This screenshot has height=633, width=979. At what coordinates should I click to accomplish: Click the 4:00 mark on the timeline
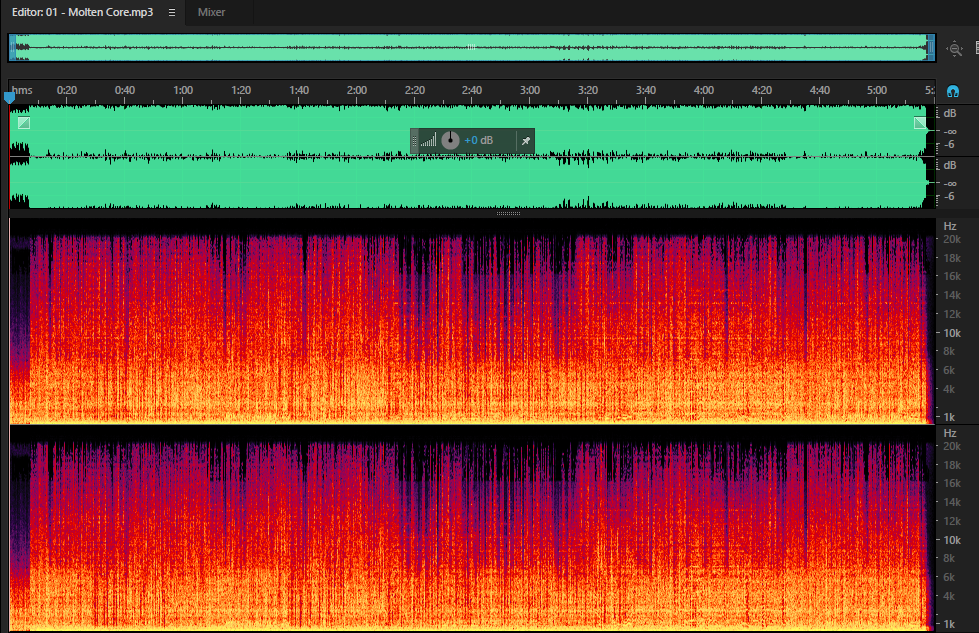[x=704, y=90]
